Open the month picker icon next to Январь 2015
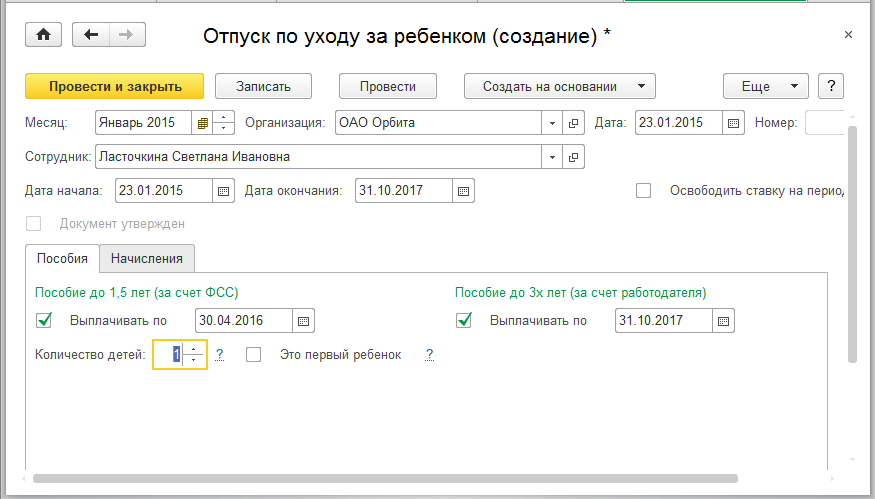 203,123
